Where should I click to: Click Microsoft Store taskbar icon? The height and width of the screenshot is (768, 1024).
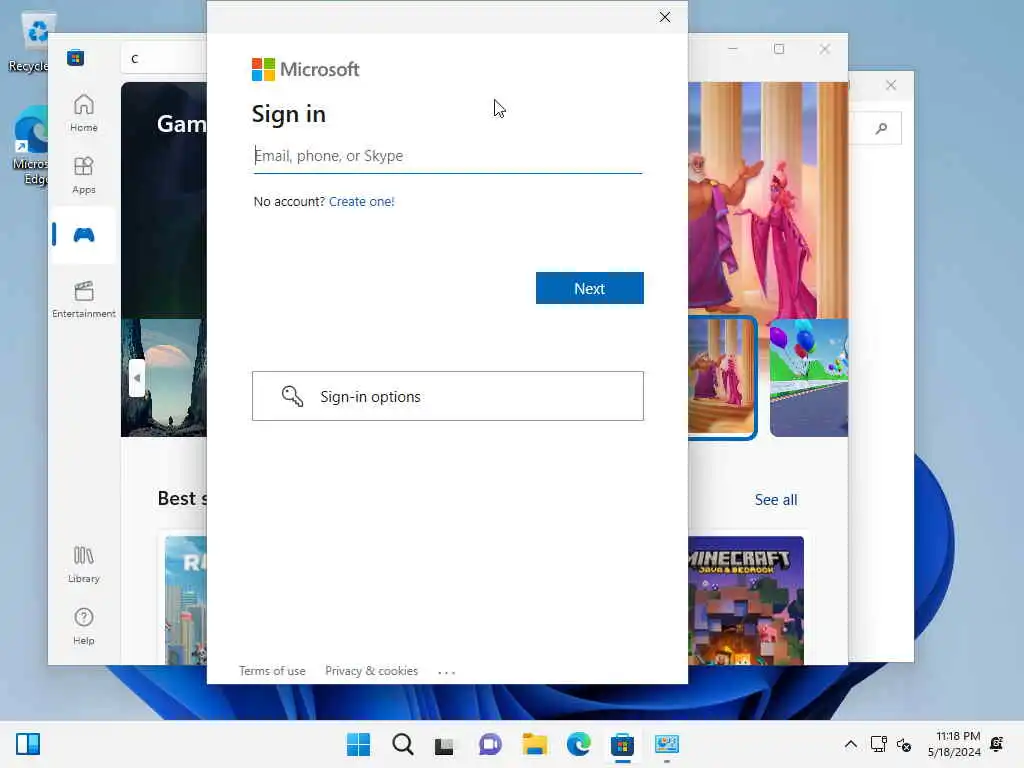[622, 744]
